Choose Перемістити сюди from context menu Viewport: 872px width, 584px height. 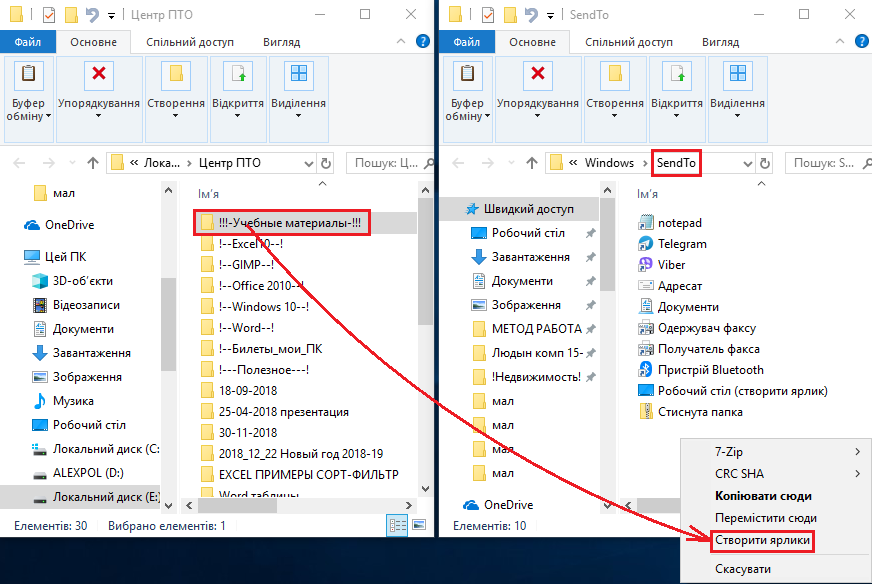coord(766,518)
